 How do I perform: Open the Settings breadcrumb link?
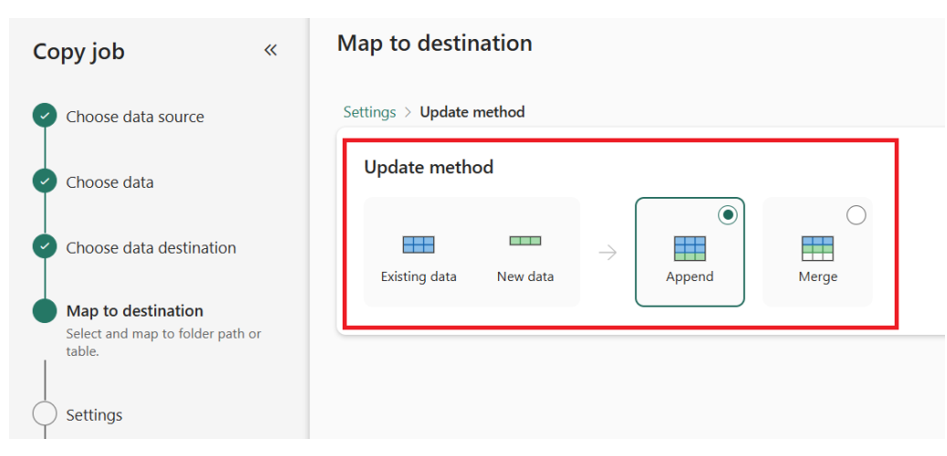(x=369, y=112)
